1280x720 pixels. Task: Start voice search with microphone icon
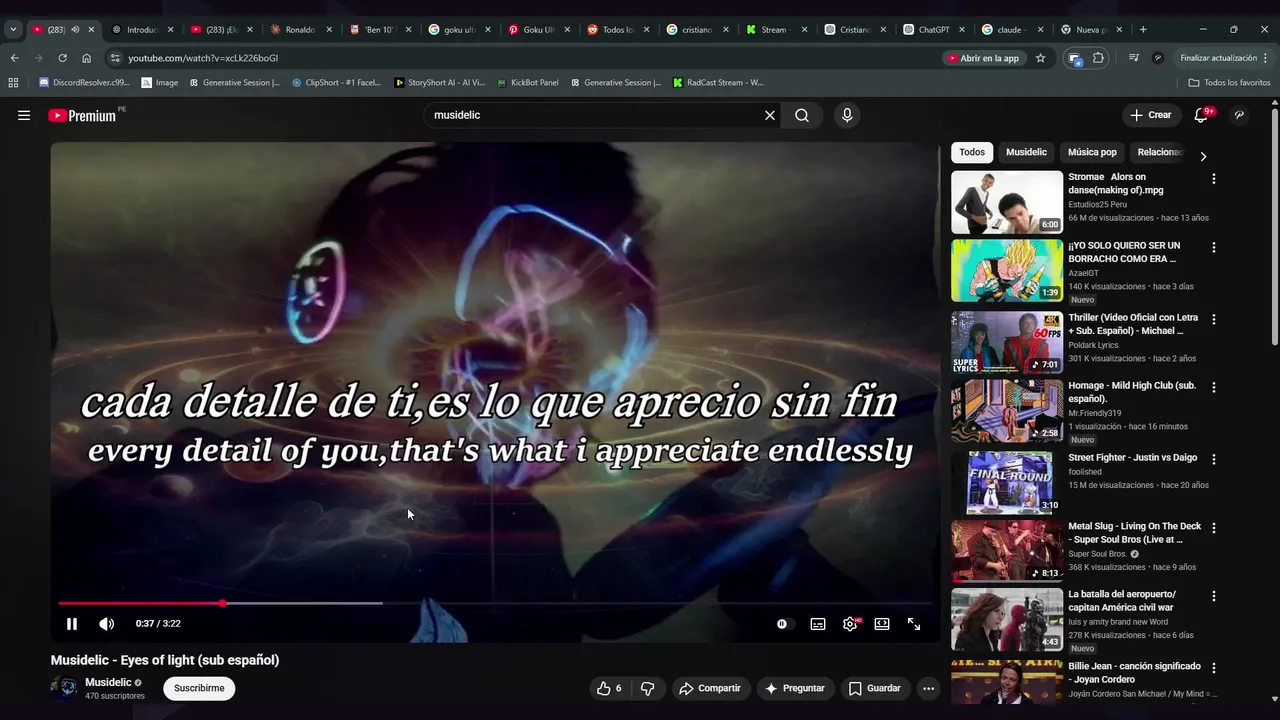(x=847, y=115)
